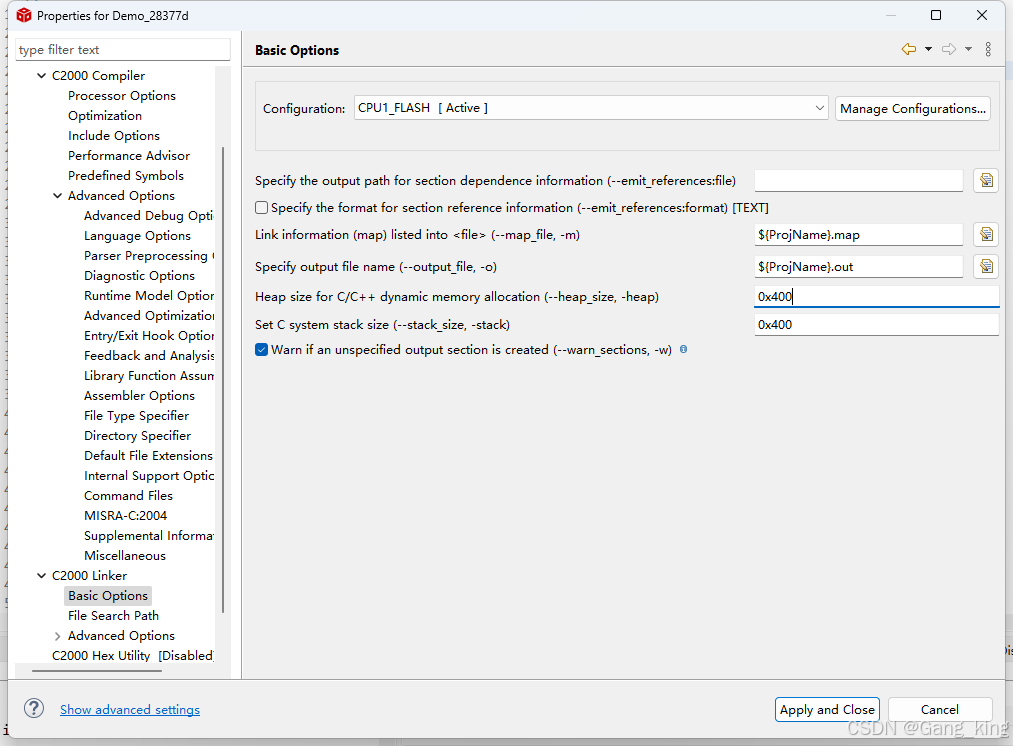Select Default File Extensions item
The height and width of the screenshot is (746, 1013).
[x=148, y=456]
